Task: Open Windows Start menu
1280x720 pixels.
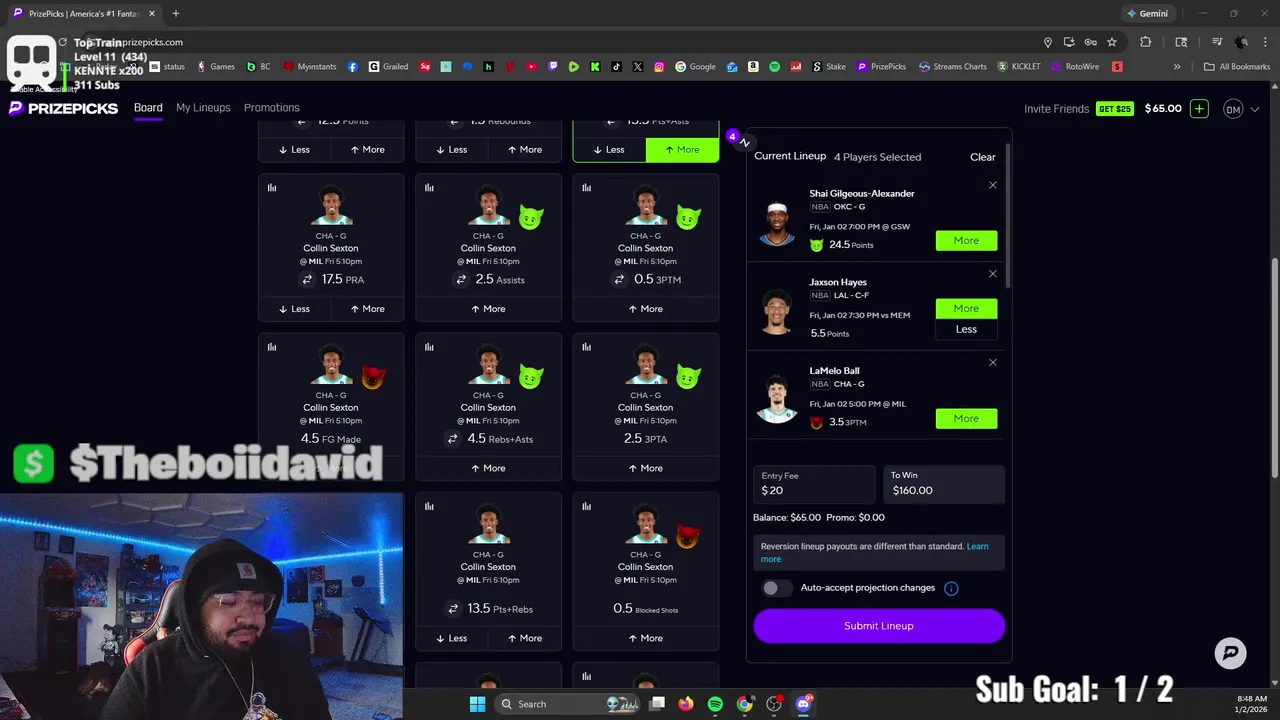Action: tap(477, 704)
